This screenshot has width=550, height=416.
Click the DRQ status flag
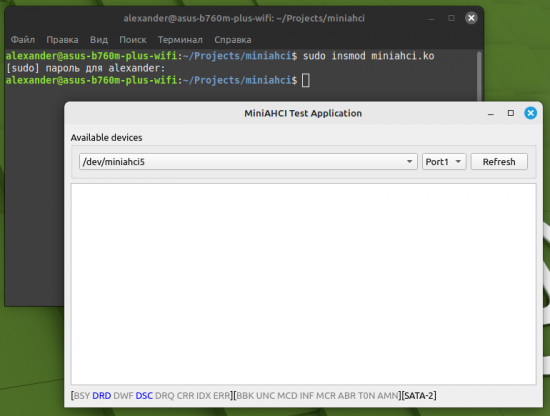click(165, 396)
